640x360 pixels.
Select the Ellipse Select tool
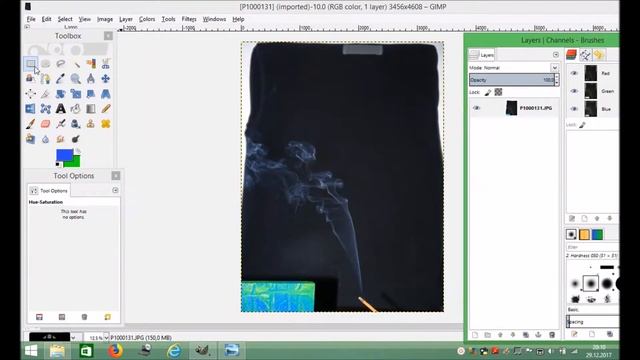pos(46,64)
